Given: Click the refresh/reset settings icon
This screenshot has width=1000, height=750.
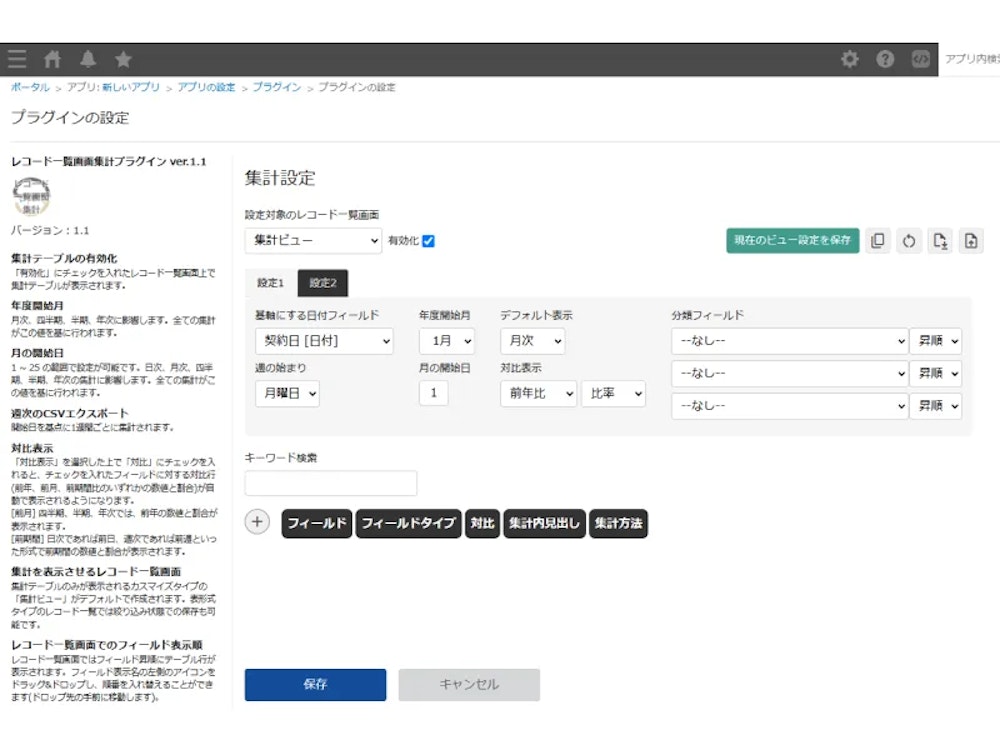Looking at the screenshot, I should (x=909, y=241).
